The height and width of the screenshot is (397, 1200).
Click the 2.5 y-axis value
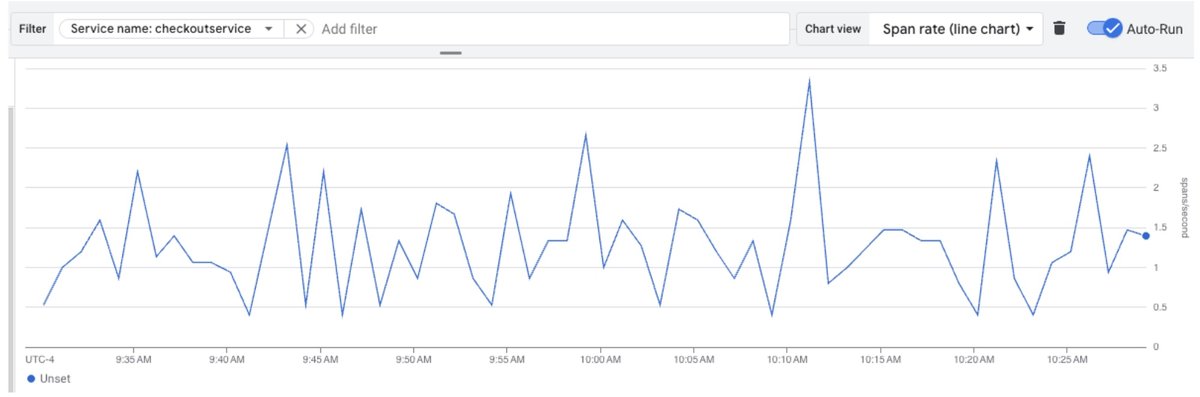point(1161,148)
